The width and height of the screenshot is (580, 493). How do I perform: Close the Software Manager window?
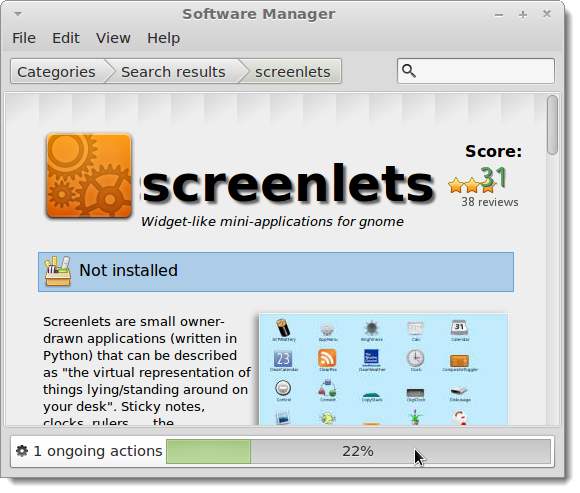547,14
